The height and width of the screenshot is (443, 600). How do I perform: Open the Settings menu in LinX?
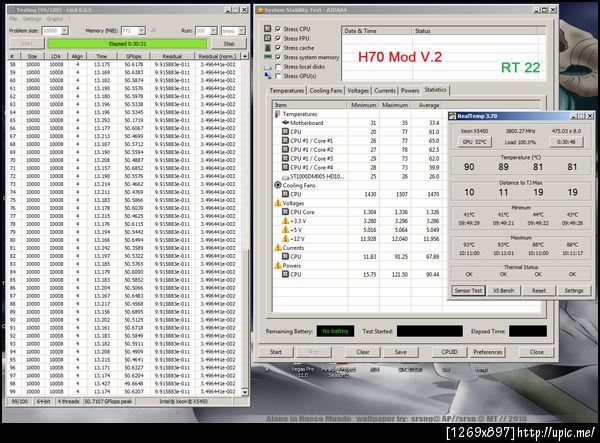(x=32, y=19)
